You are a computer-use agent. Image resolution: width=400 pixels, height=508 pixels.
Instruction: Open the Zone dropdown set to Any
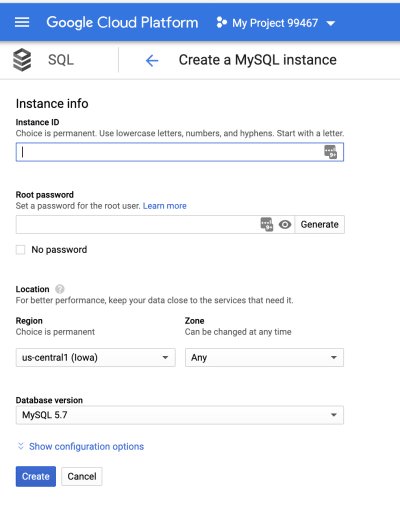click(x=264, y=358)
